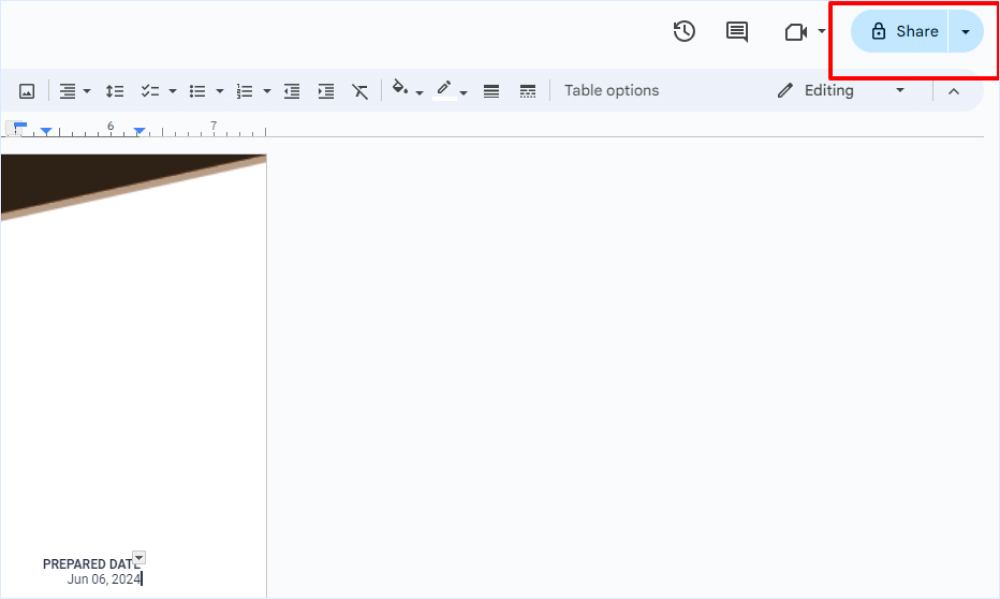Pick a table cell background color
The width and height of the screenshot is (1000, 599).
coord(400,91)
